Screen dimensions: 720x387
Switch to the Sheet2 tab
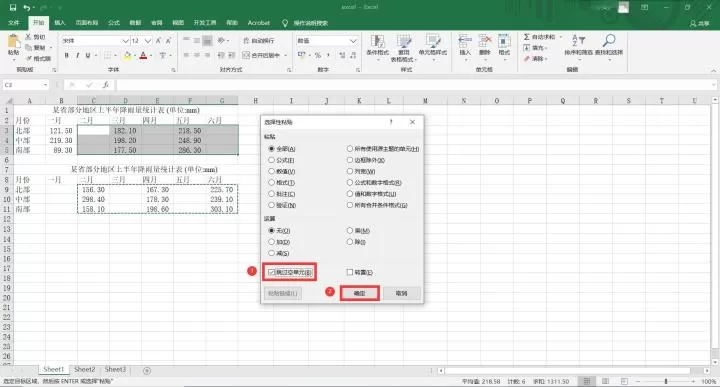84,369
